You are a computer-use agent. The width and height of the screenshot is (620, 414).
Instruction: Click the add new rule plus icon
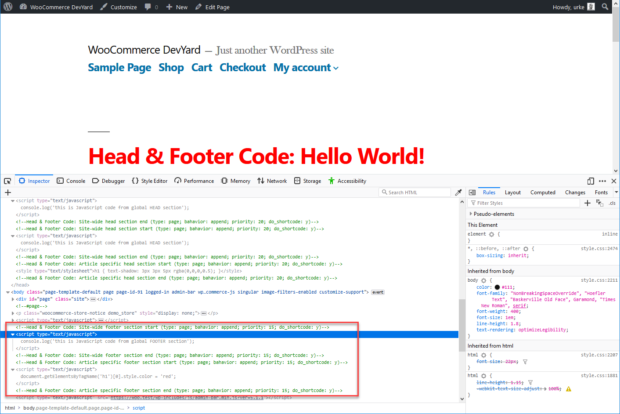[588, 203]
